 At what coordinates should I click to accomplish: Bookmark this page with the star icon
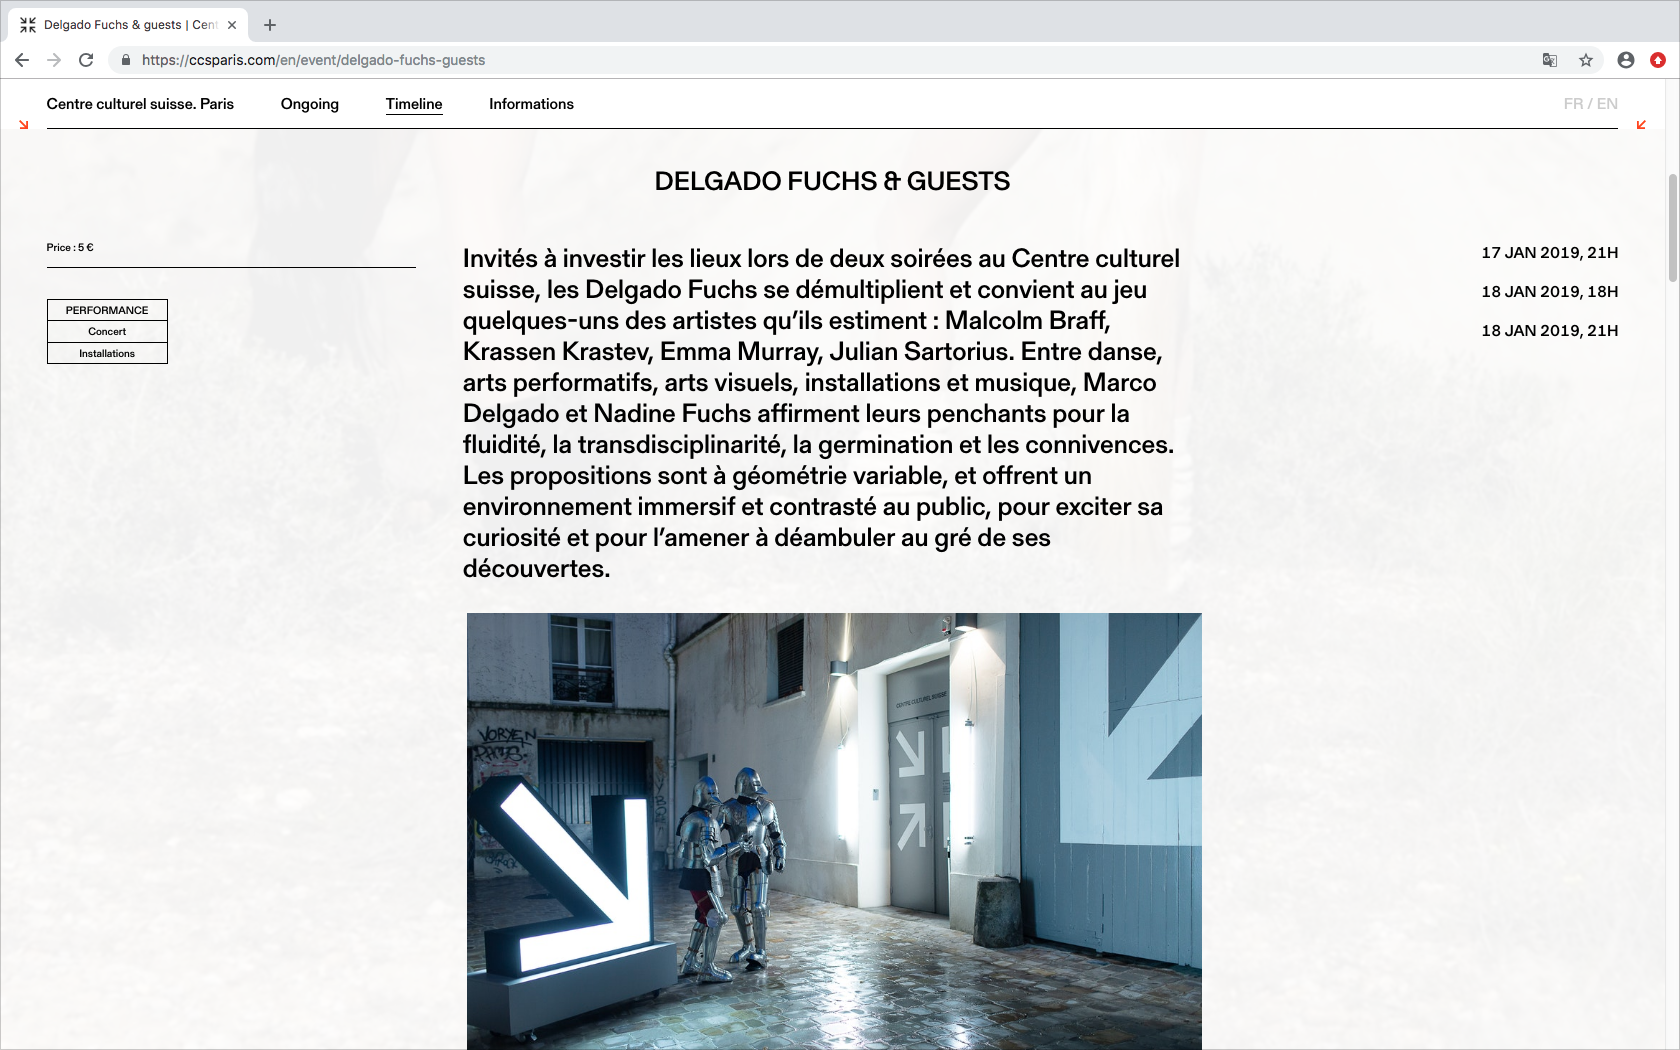[x=1586, y=60]
